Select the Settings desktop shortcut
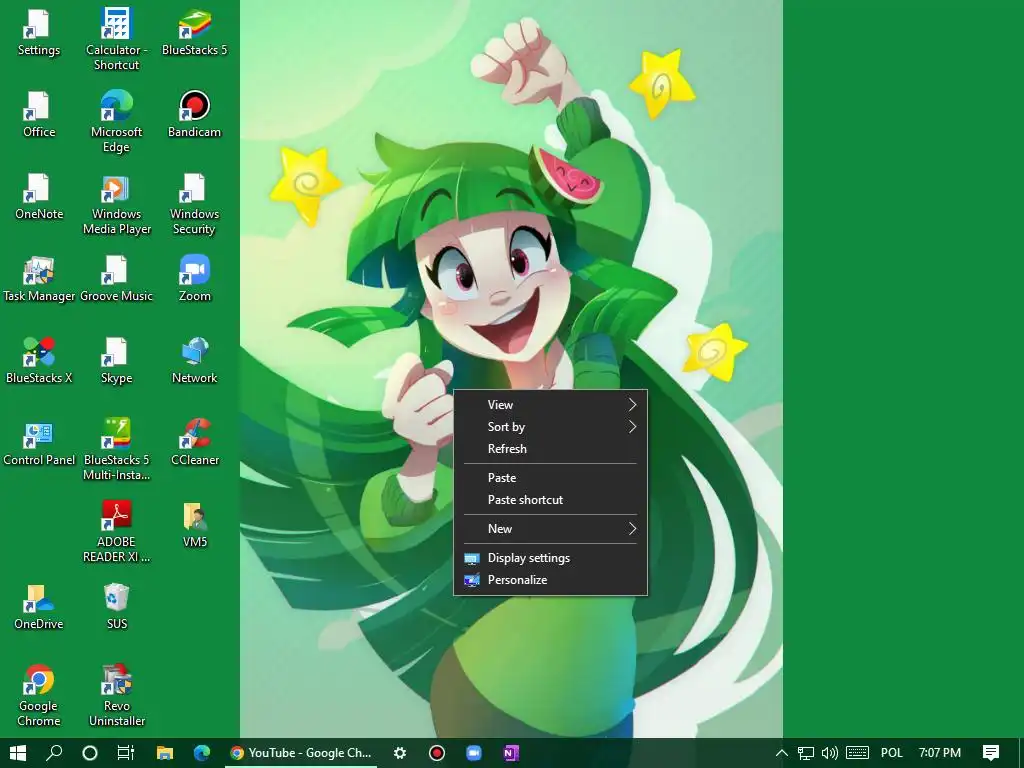This screenshot has height=768, width=1024. (39, 33)
